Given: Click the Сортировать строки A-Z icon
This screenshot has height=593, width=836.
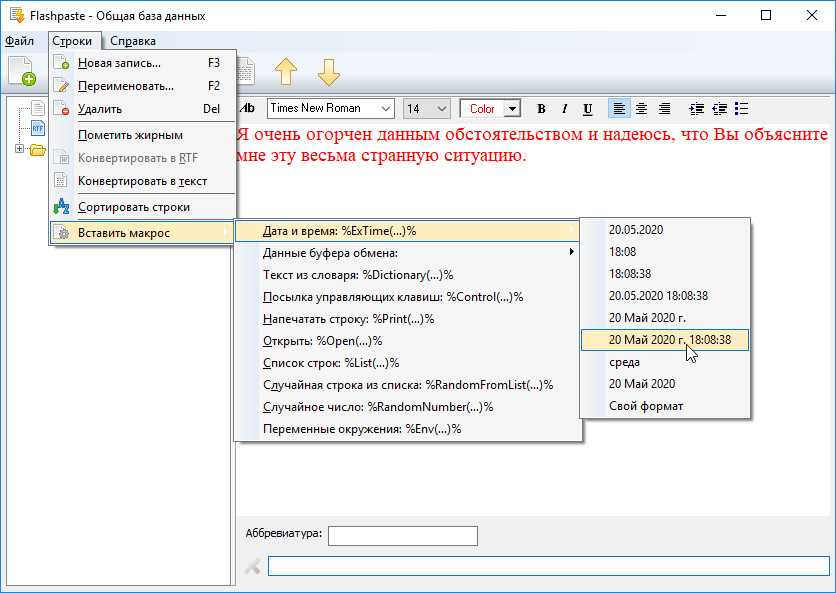Looking at the screenshot, I should (62, 207).
